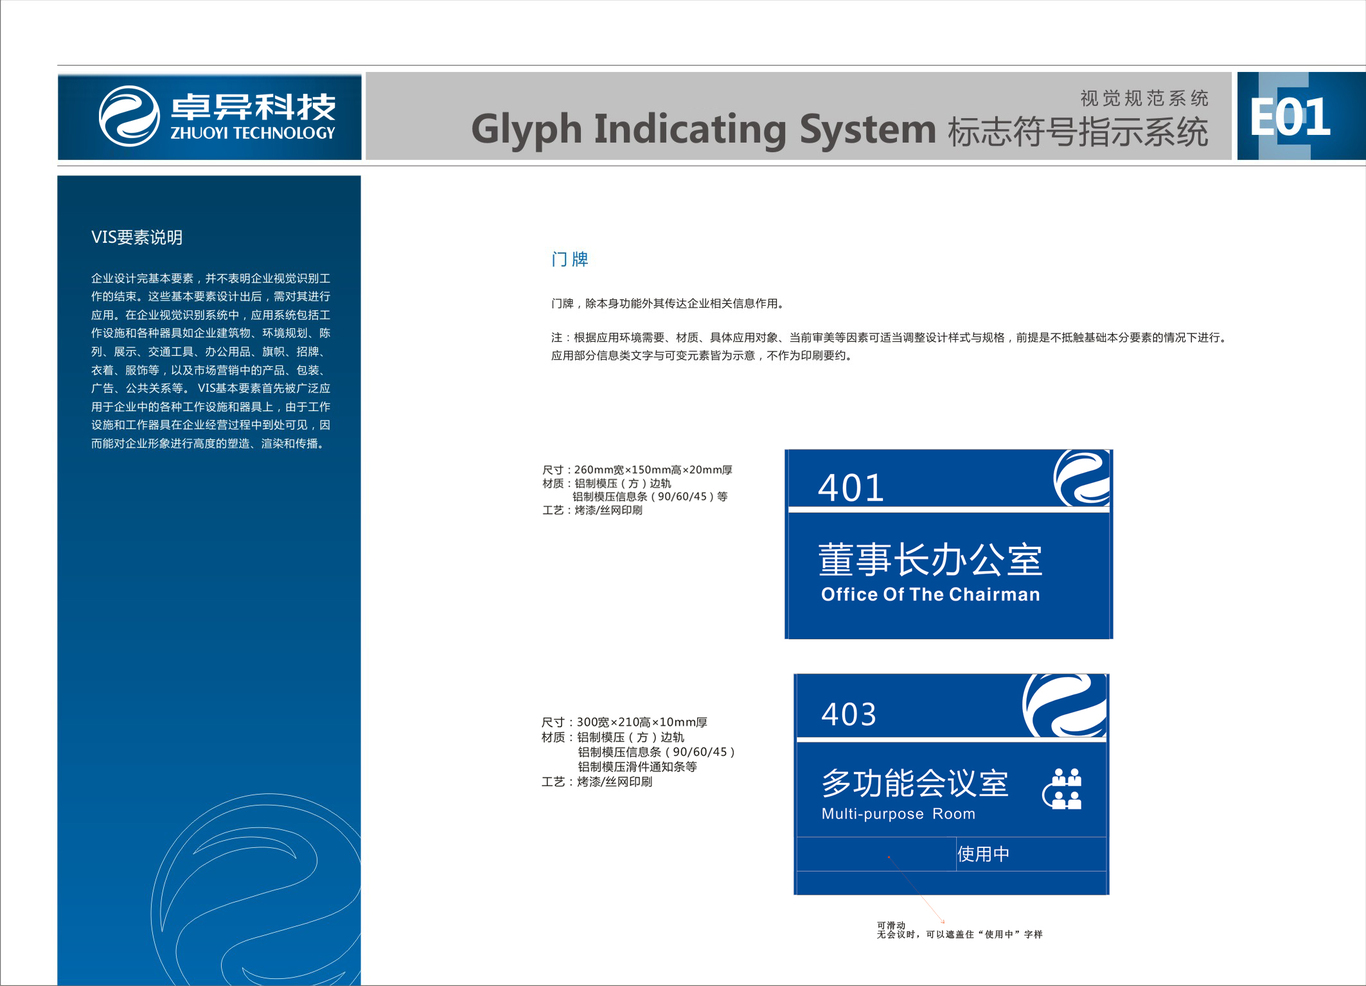Click '多功能会议室' text on the sign
Image resolution: width=1366 pixels, height=986 pixels.
[x=915, y=783]
